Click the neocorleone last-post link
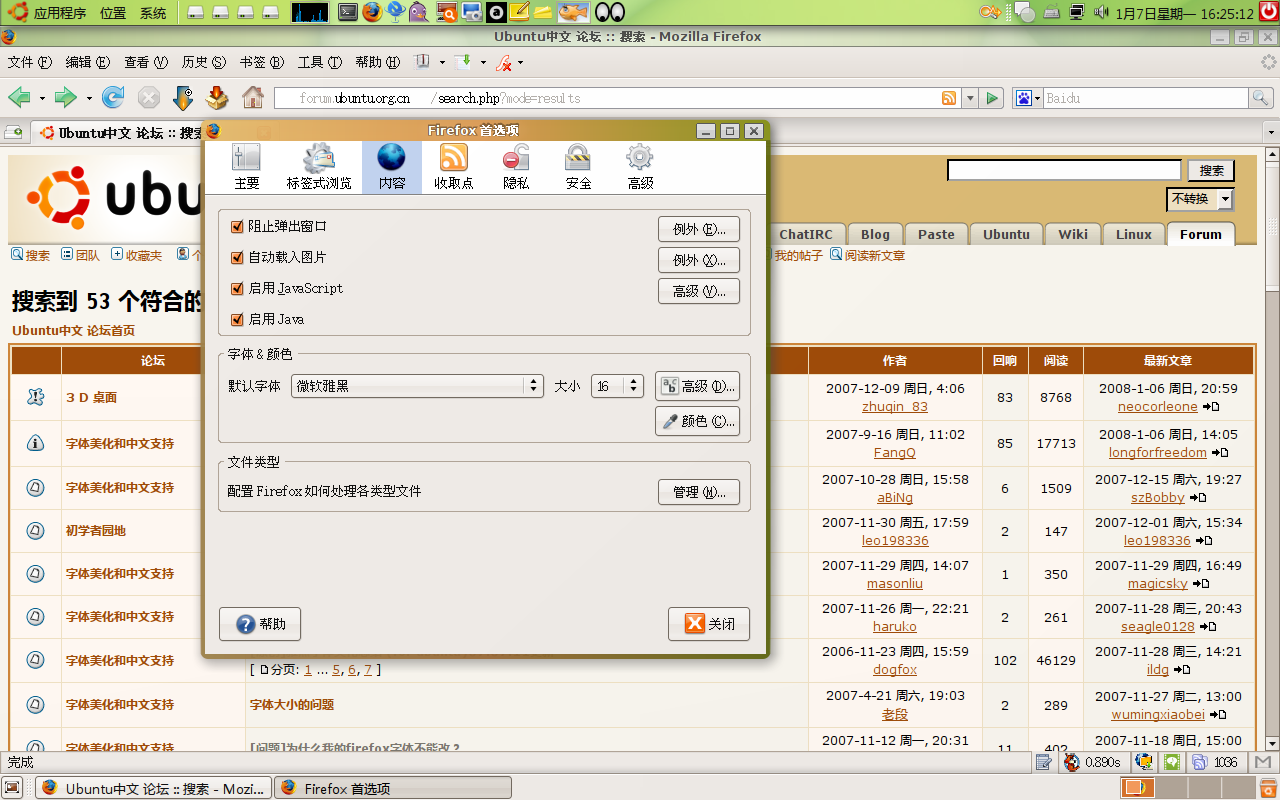 coord(1157,407)
